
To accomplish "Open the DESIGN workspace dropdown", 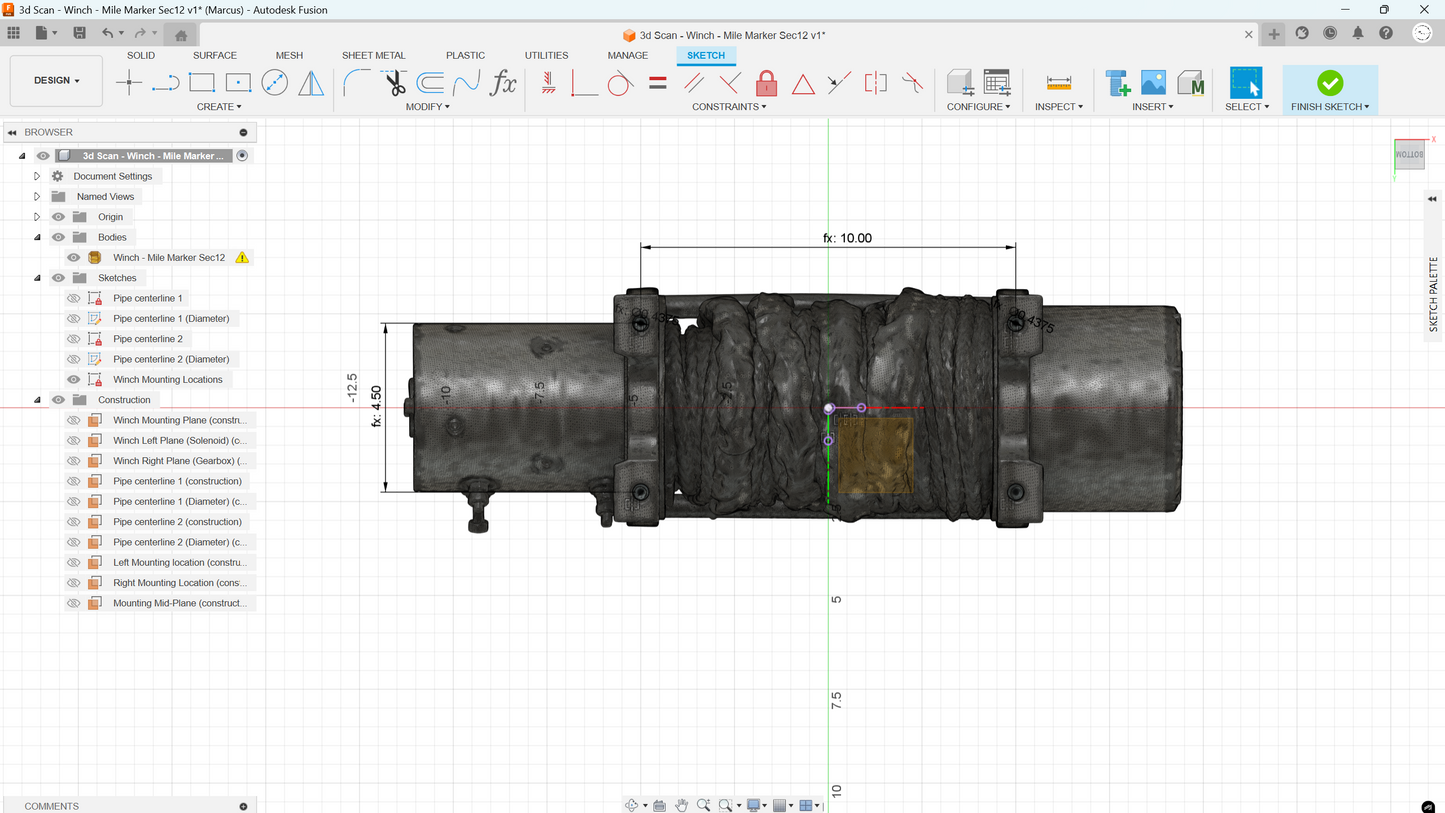I will (56, 80).
